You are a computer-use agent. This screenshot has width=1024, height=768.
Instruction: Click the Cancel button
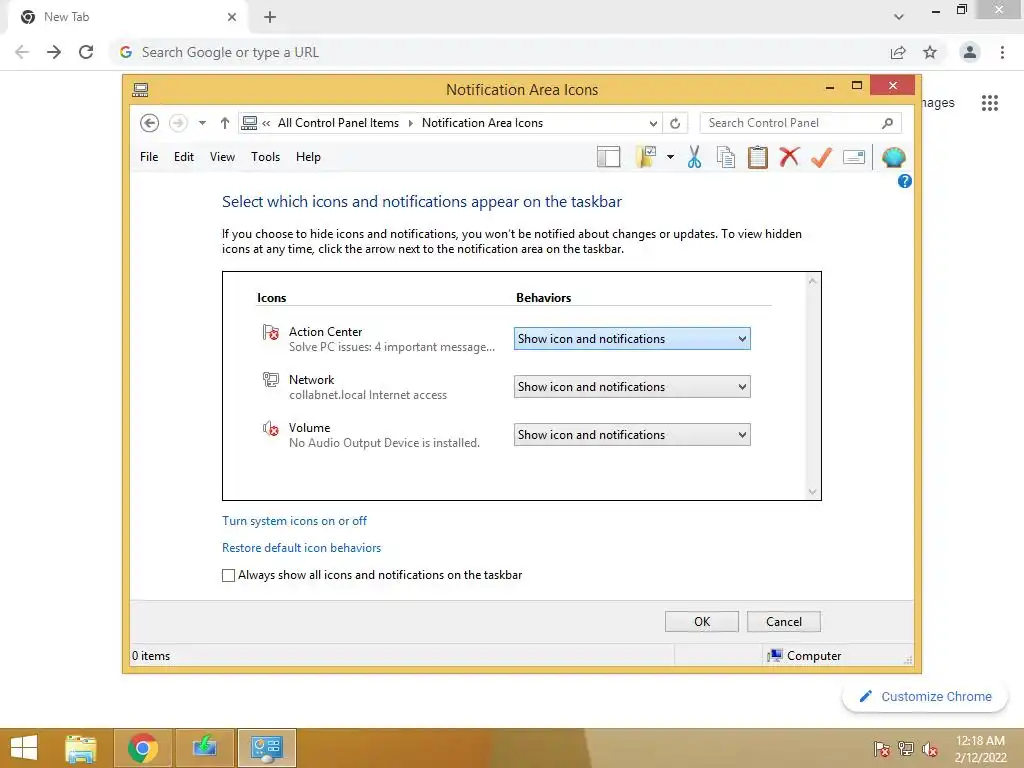click(x=784, y=622)
